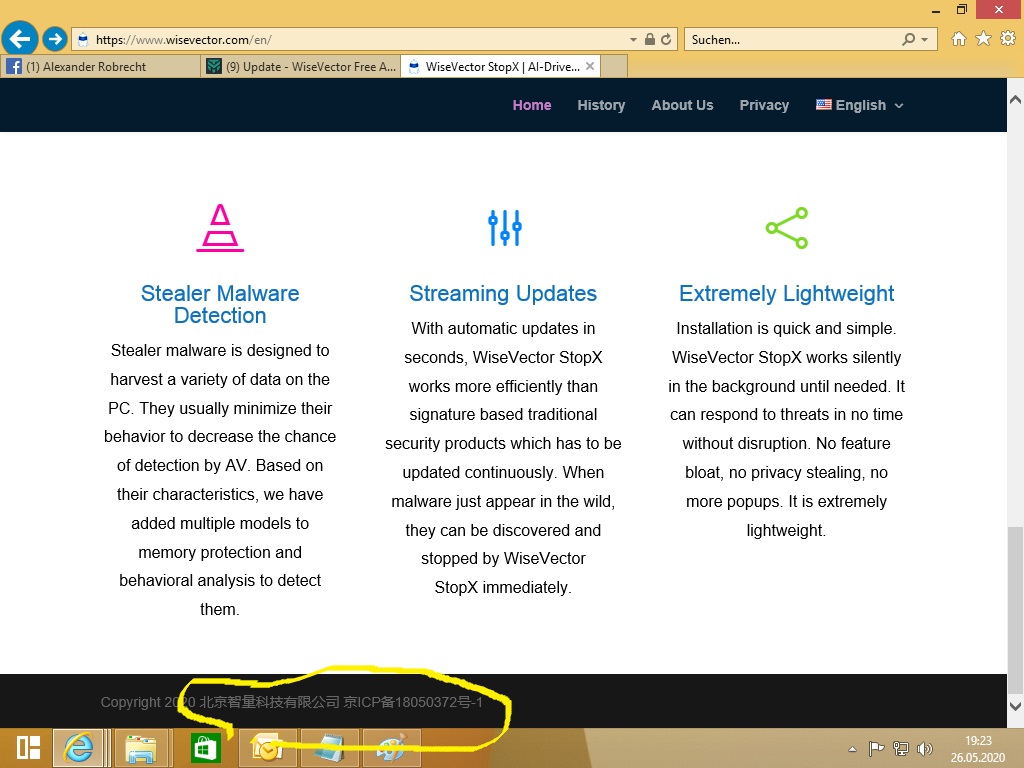Click the pink cone Stealer Malware icon
This screenshot has width=1024, height=768.
(x=220, y=228)
